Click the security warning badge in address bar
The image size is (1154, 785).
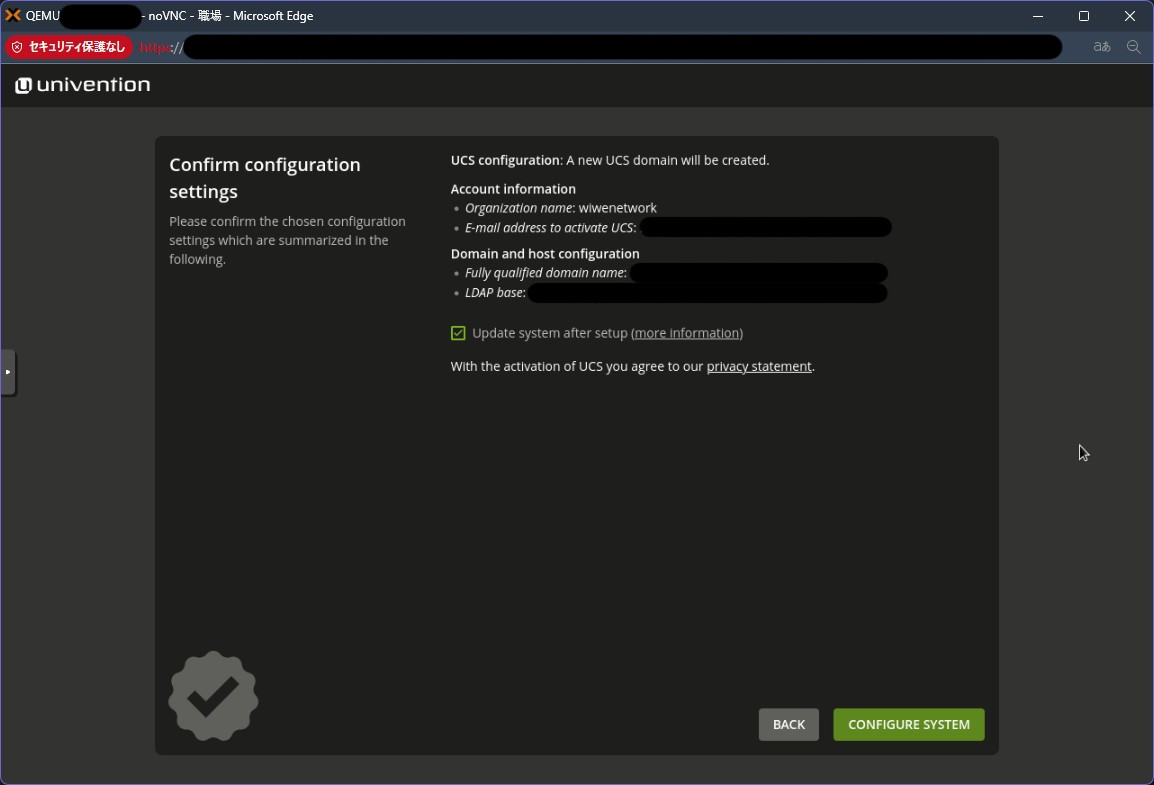tap(69, 47)
